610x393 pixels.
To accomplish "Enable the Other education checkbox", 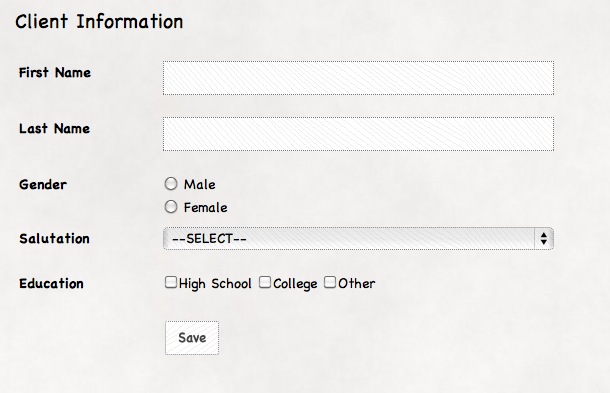I will click(330, 282).
